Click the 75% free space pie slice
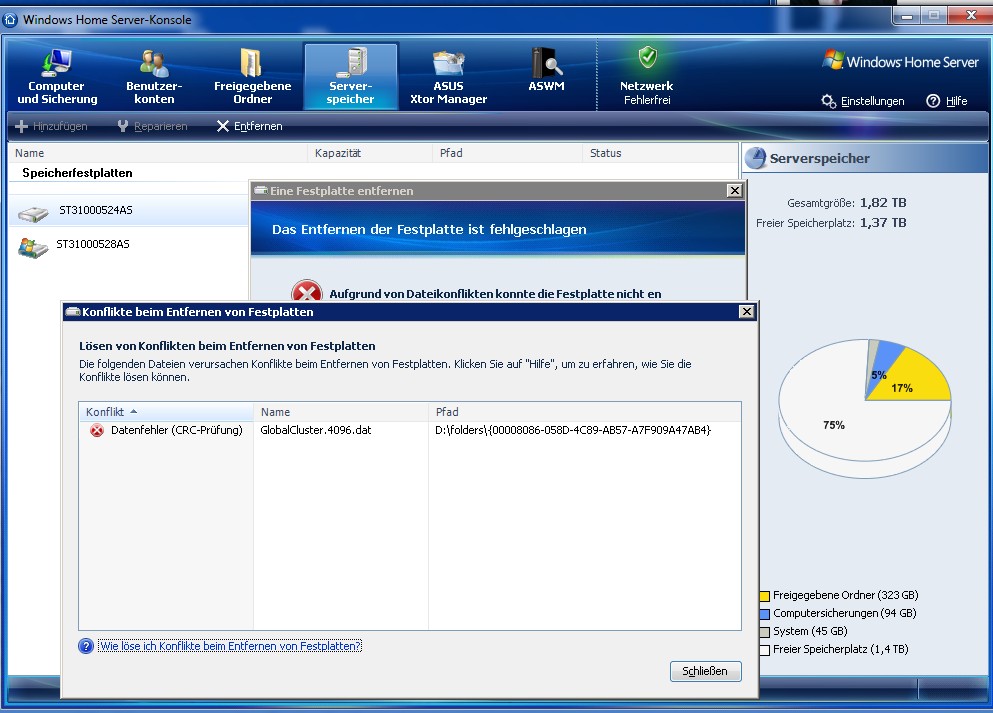Viewport: 993px width, 713px height. tap(834, 425)
